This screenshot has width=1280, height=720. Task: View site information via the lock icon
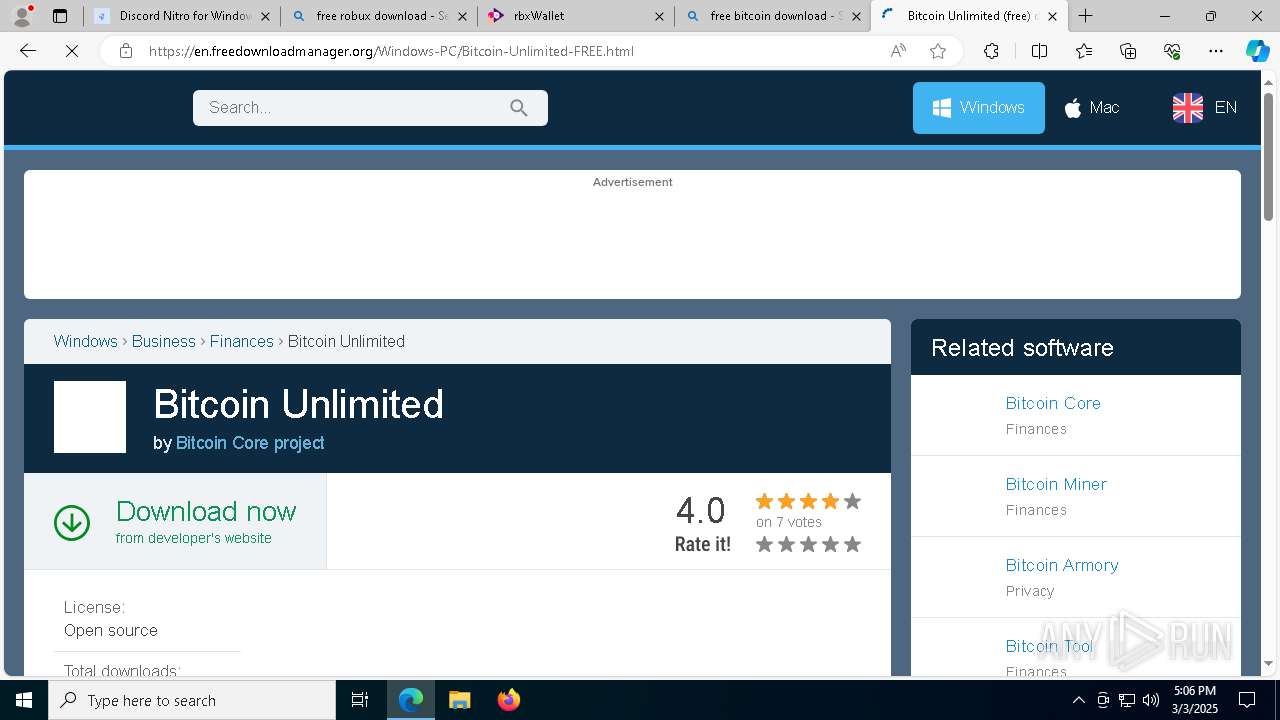tap(126, 51)
